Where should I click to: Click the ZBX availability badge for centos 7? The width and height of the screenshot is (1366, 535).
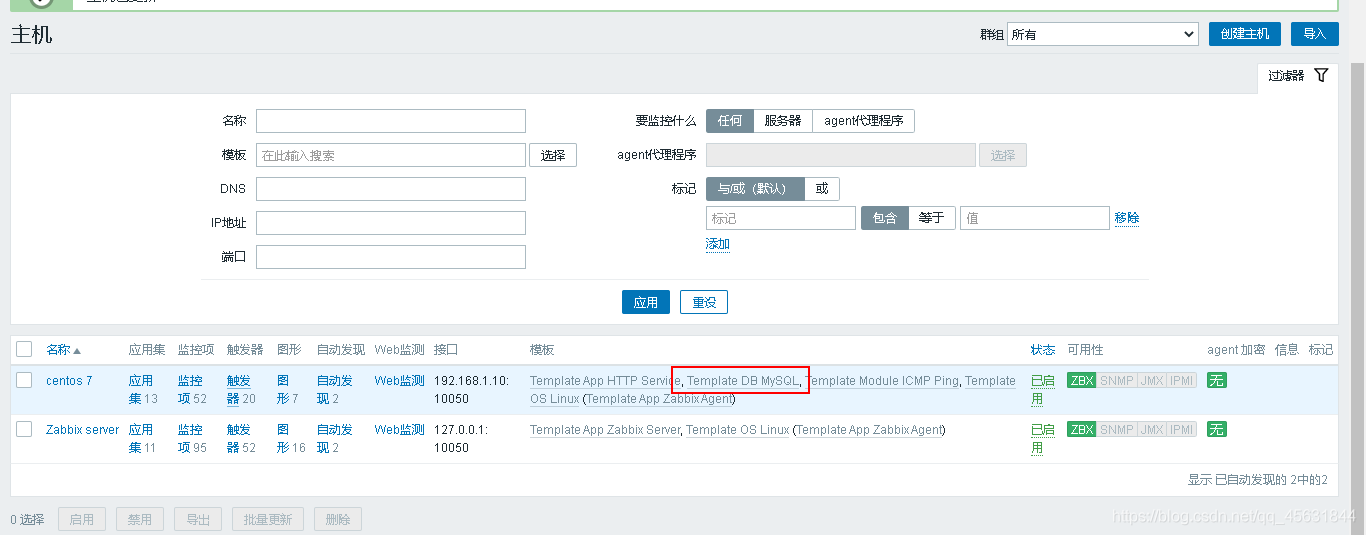pyautogui.click(x=1082, y=380)
